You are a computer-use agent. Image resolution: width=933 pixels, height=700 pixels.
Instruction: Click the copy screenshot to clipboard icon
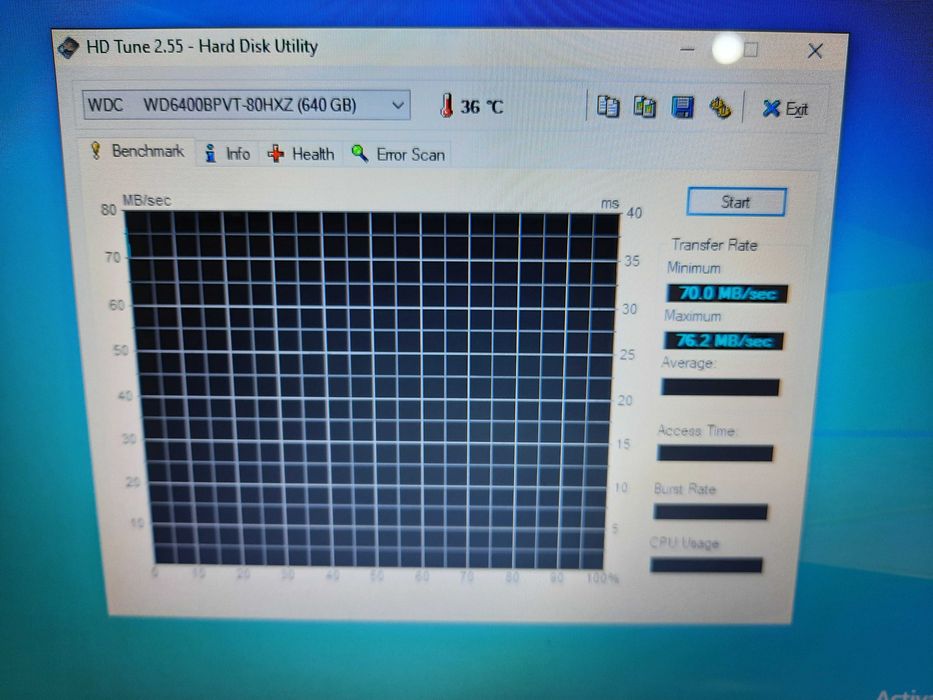(644, 108)
